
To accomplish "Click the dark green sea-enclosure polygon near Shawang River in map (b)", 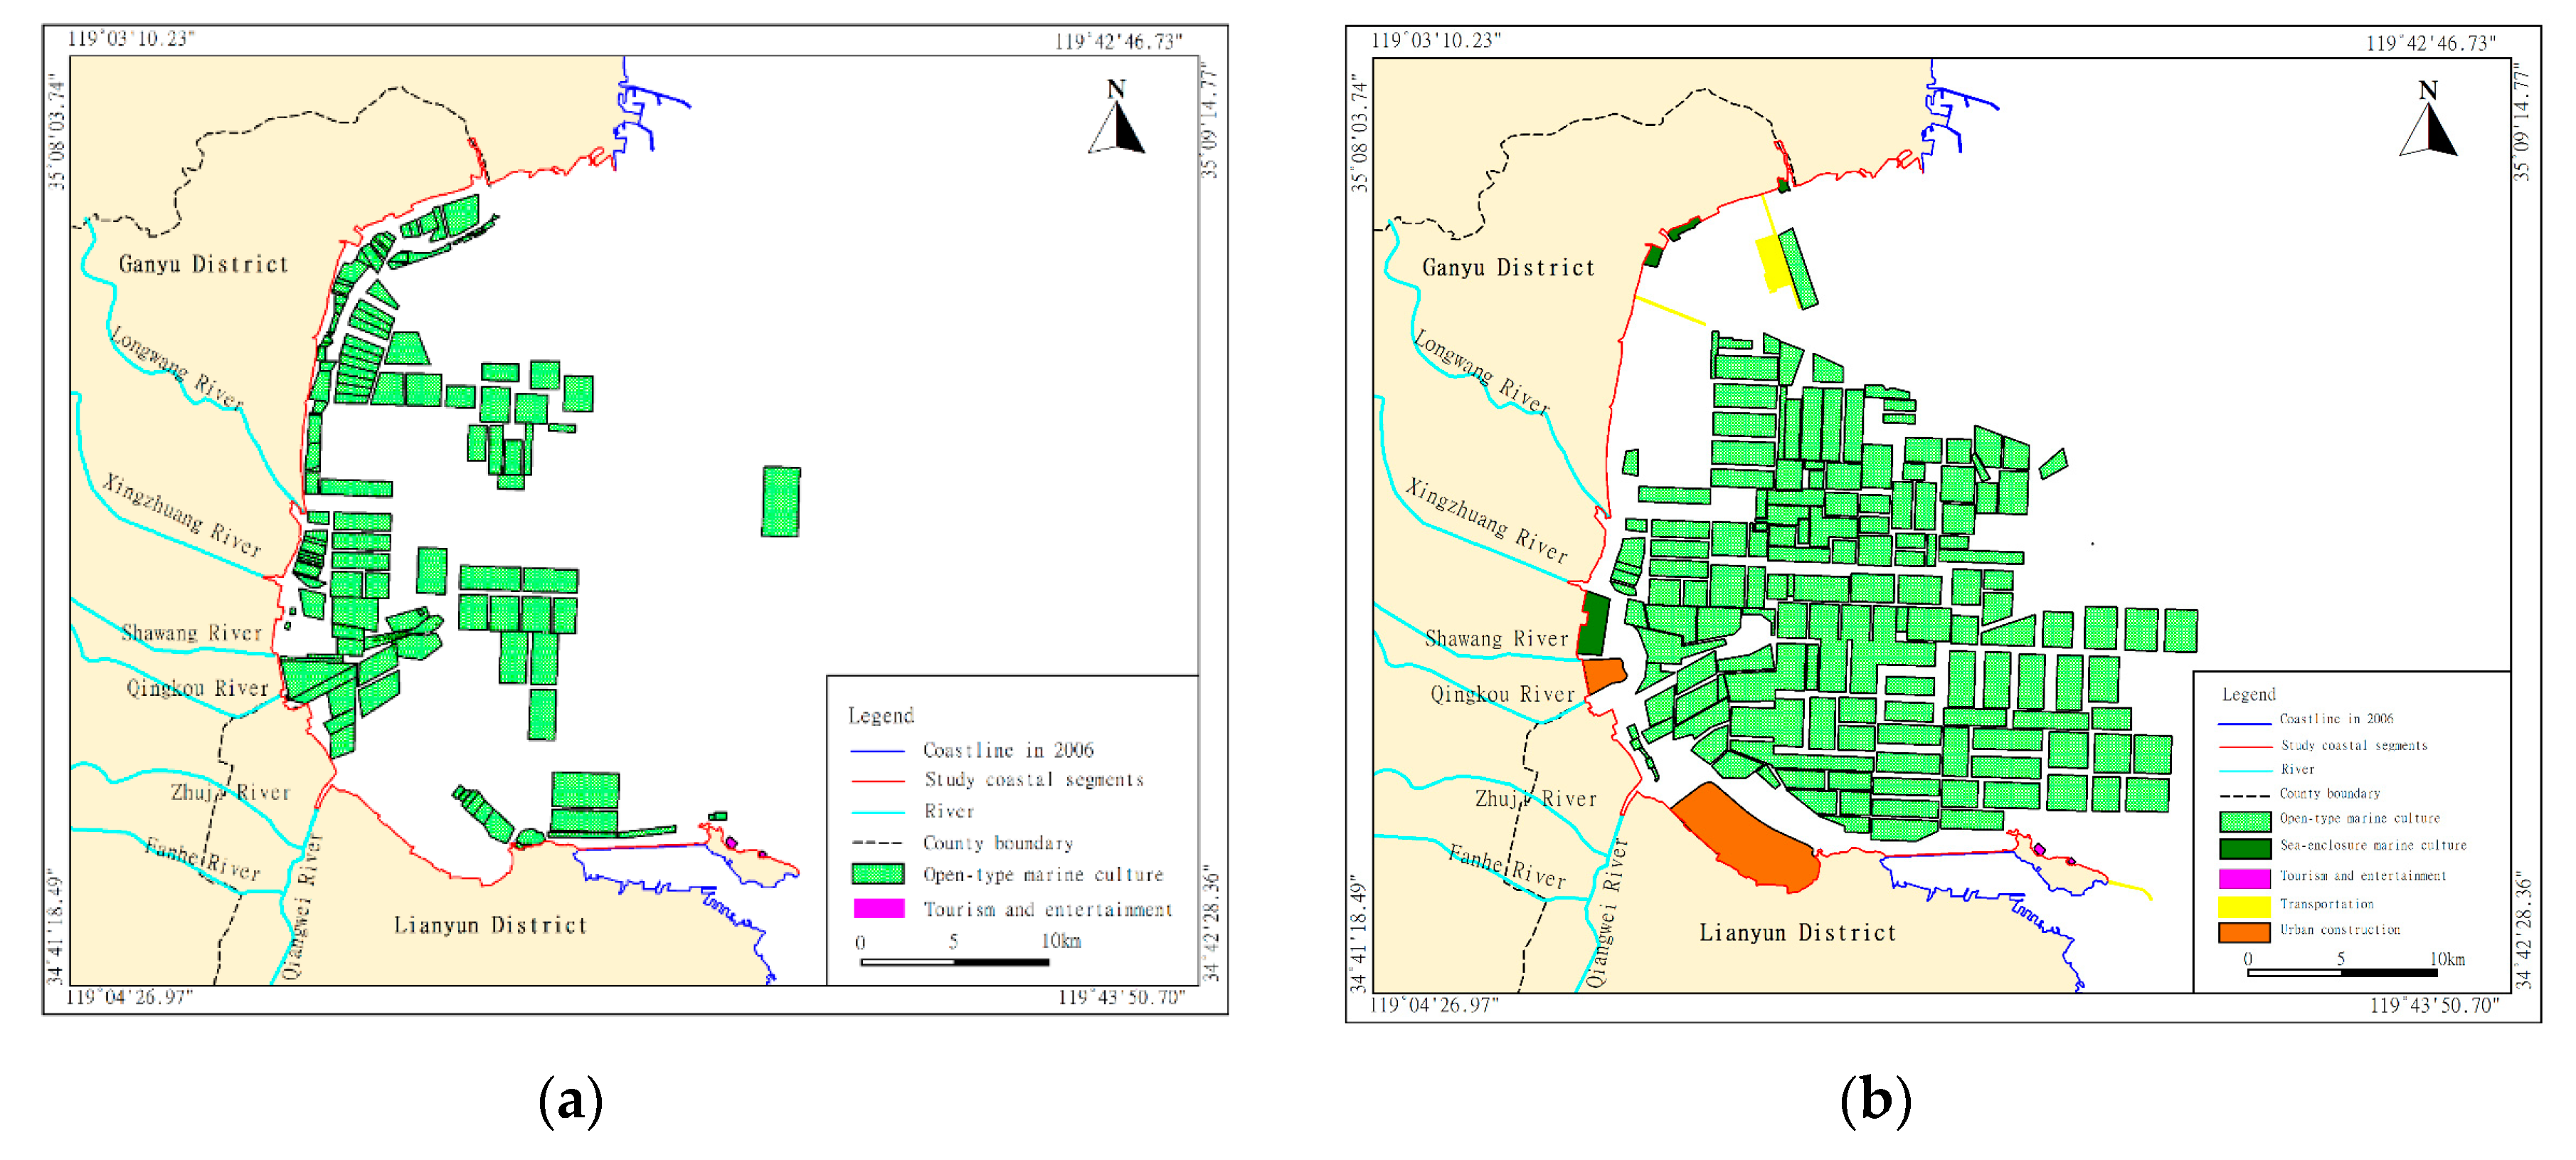I will click(1593, 624).
